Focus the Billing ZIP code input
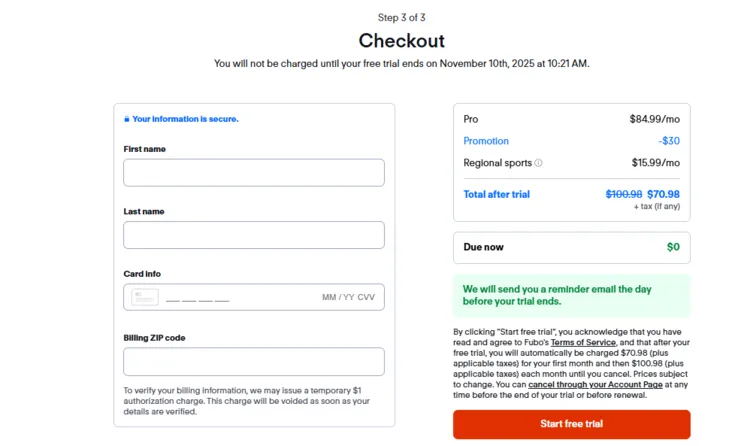Viewport: 750px width, 446px height. point(254,361)
